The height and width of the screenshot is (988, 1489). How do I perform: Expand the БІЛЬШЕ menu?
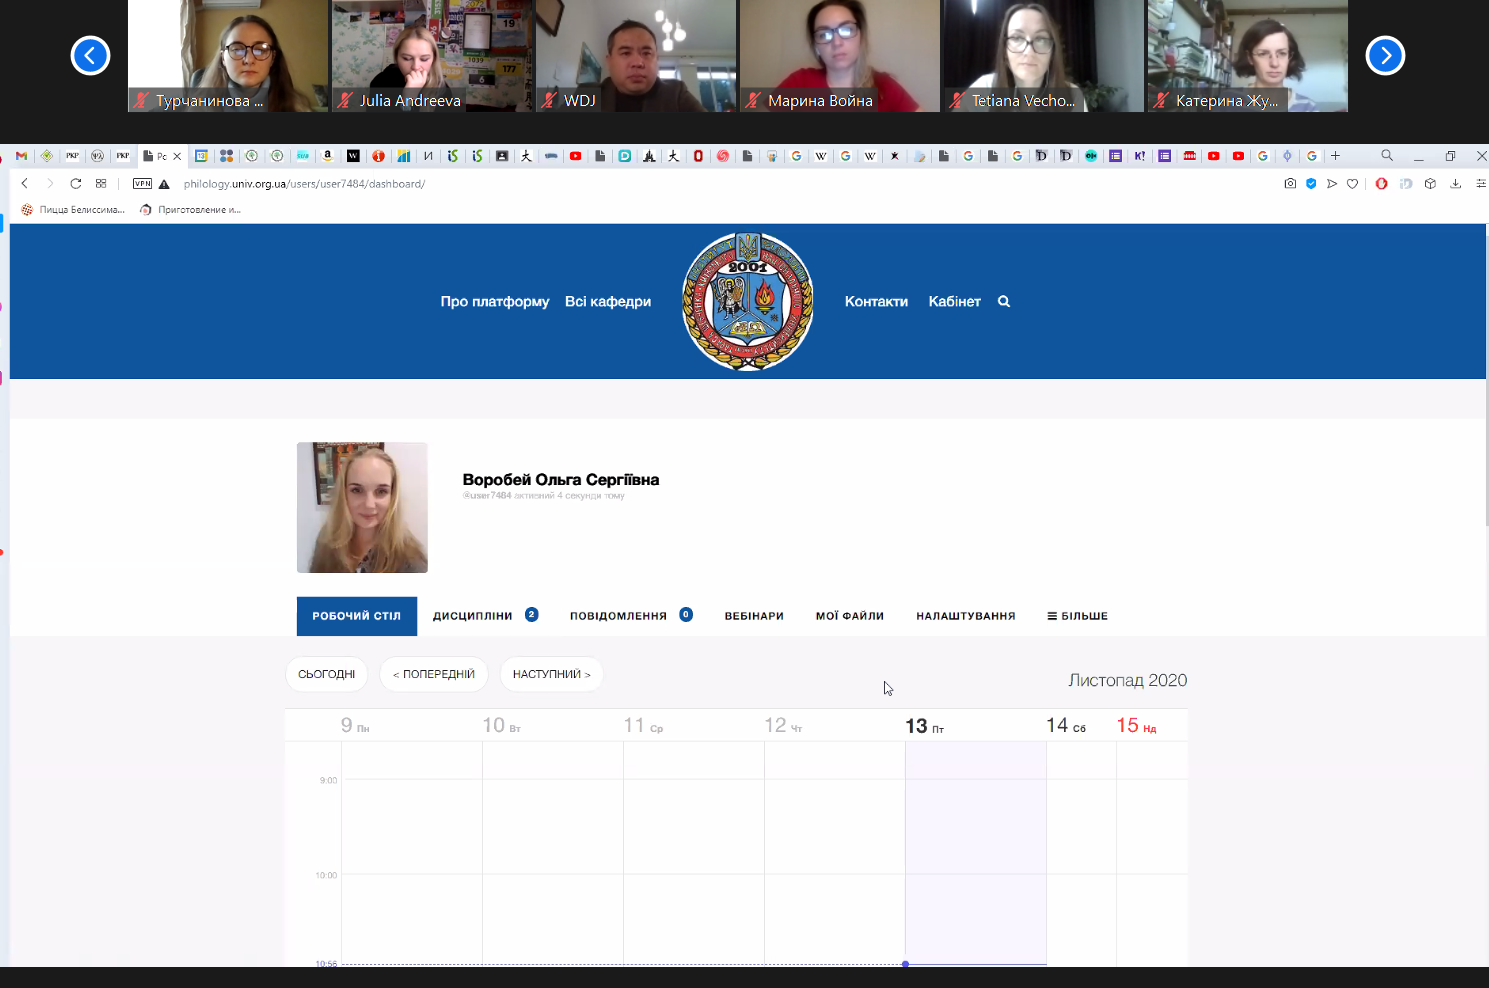click(1077, 616)
